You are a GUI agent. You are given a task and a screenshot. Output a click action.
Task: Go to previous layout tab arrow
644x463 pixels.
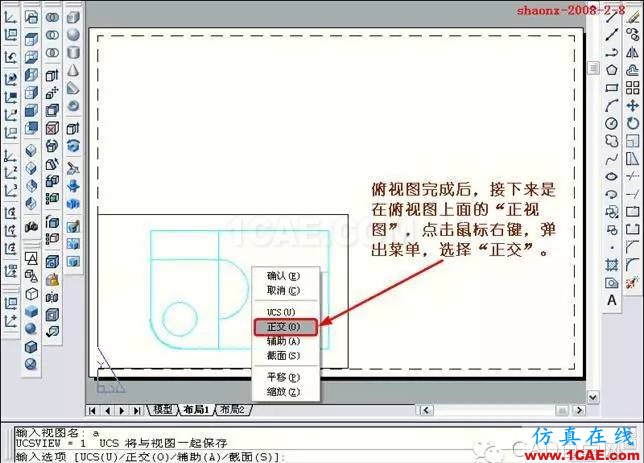tap(108, 410)
